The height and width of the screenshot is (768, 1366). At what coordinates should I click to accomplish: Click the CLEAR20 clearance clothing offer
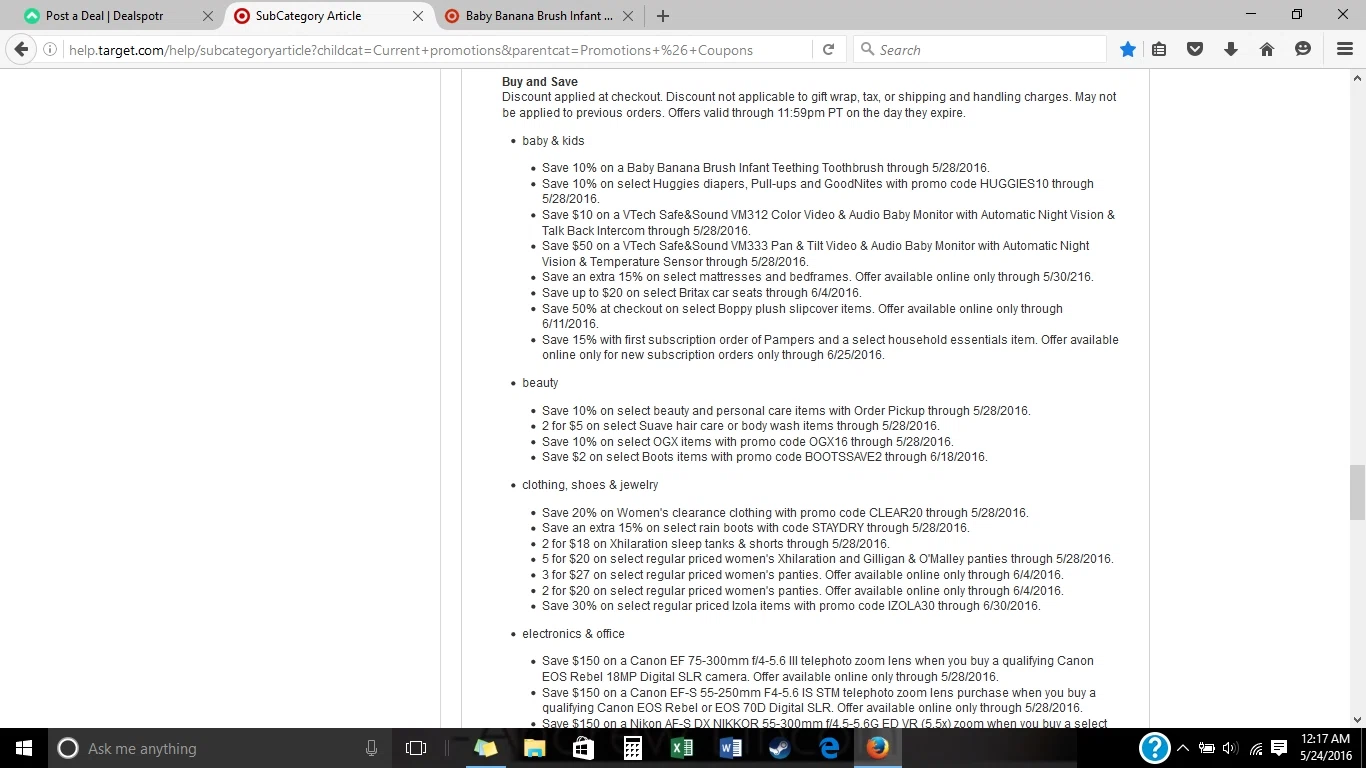[785, 513]
